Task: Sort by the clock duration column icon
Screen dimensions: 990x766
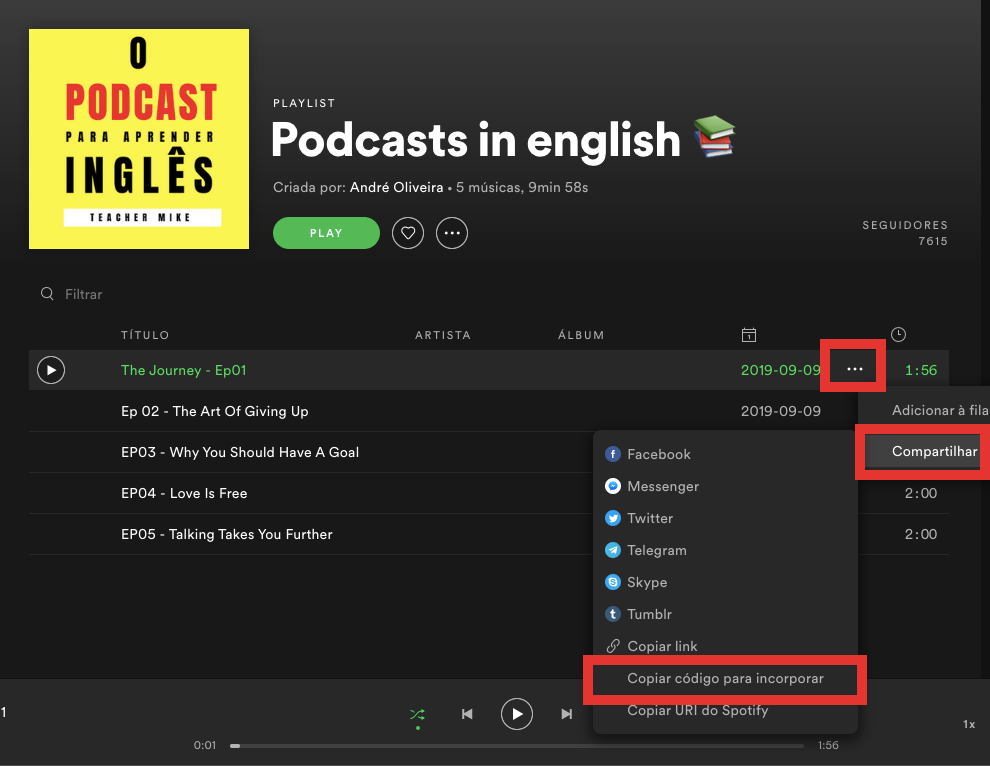Action: 898,335
